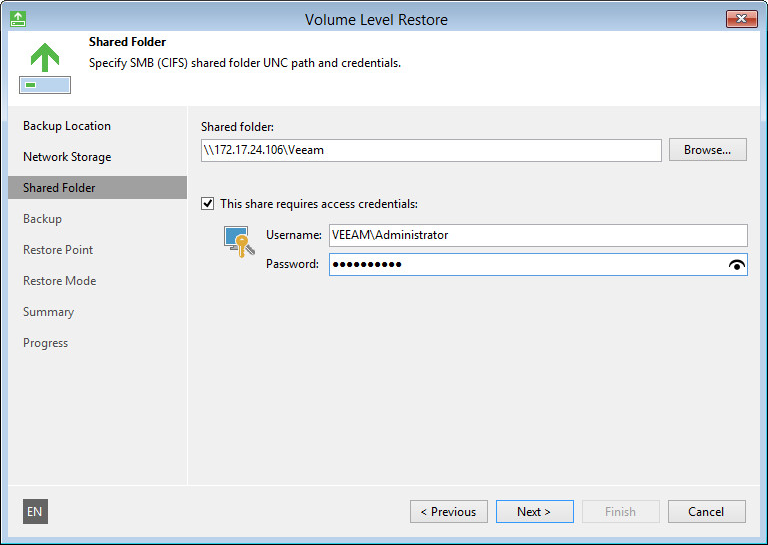768x545 pixels.
Task: Go back with the Previous button
Action: (x=448, y=512)
